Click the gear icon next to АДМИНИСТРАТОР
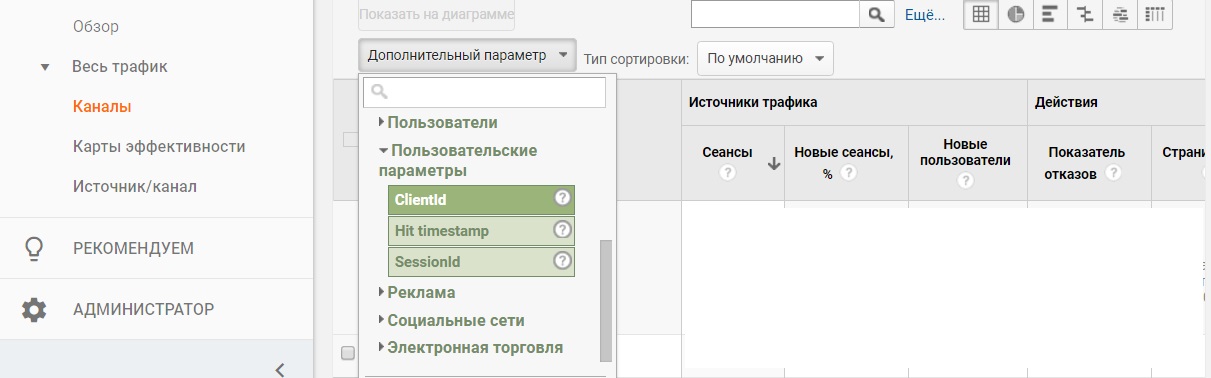This screenshot has width=1211, height=378. click(x=34, y=309)
